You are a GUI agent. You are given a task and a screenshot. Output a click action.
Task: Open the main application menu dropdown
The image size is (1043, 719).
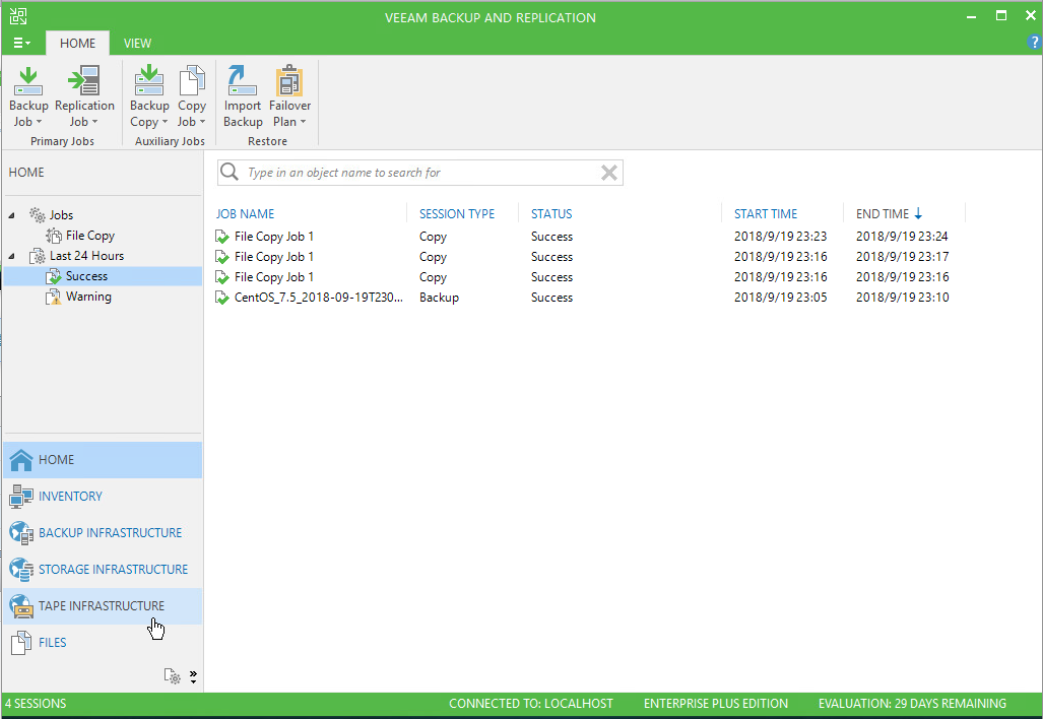pos(22,43)
